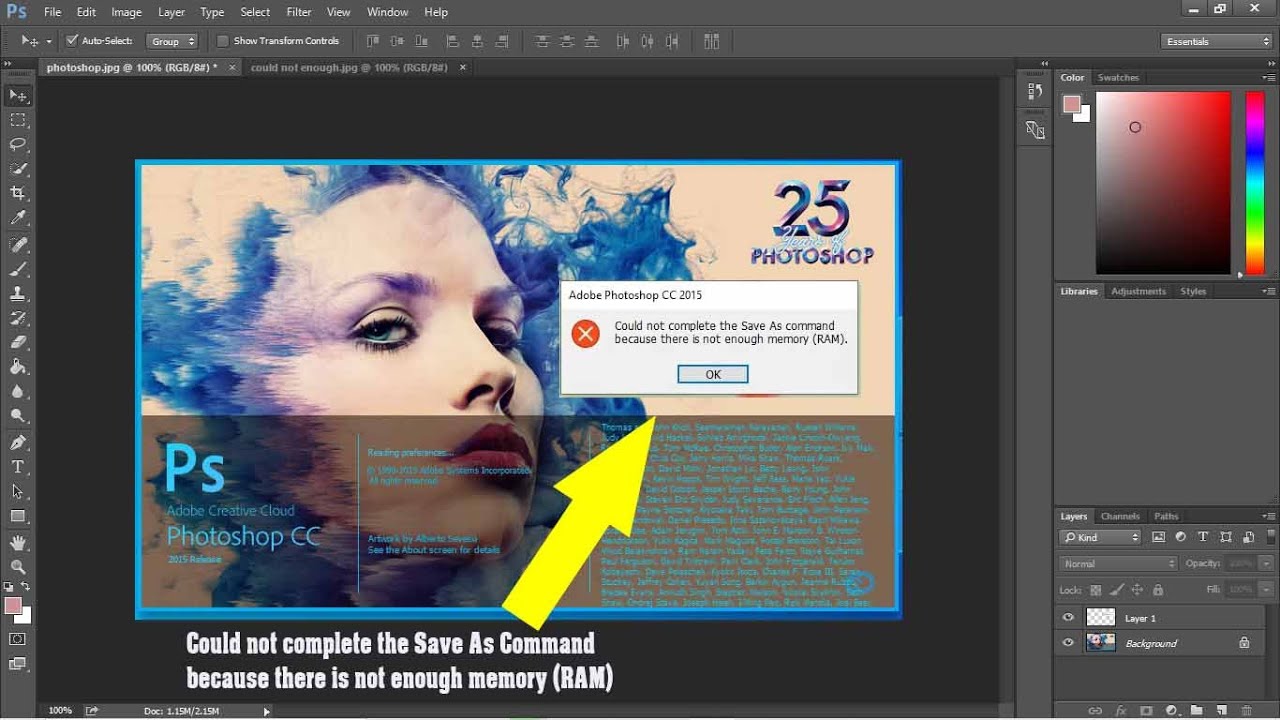Select the Rectangular Marquee tool
Viewport: 1280px width, 720px height.
click(18, 120)
